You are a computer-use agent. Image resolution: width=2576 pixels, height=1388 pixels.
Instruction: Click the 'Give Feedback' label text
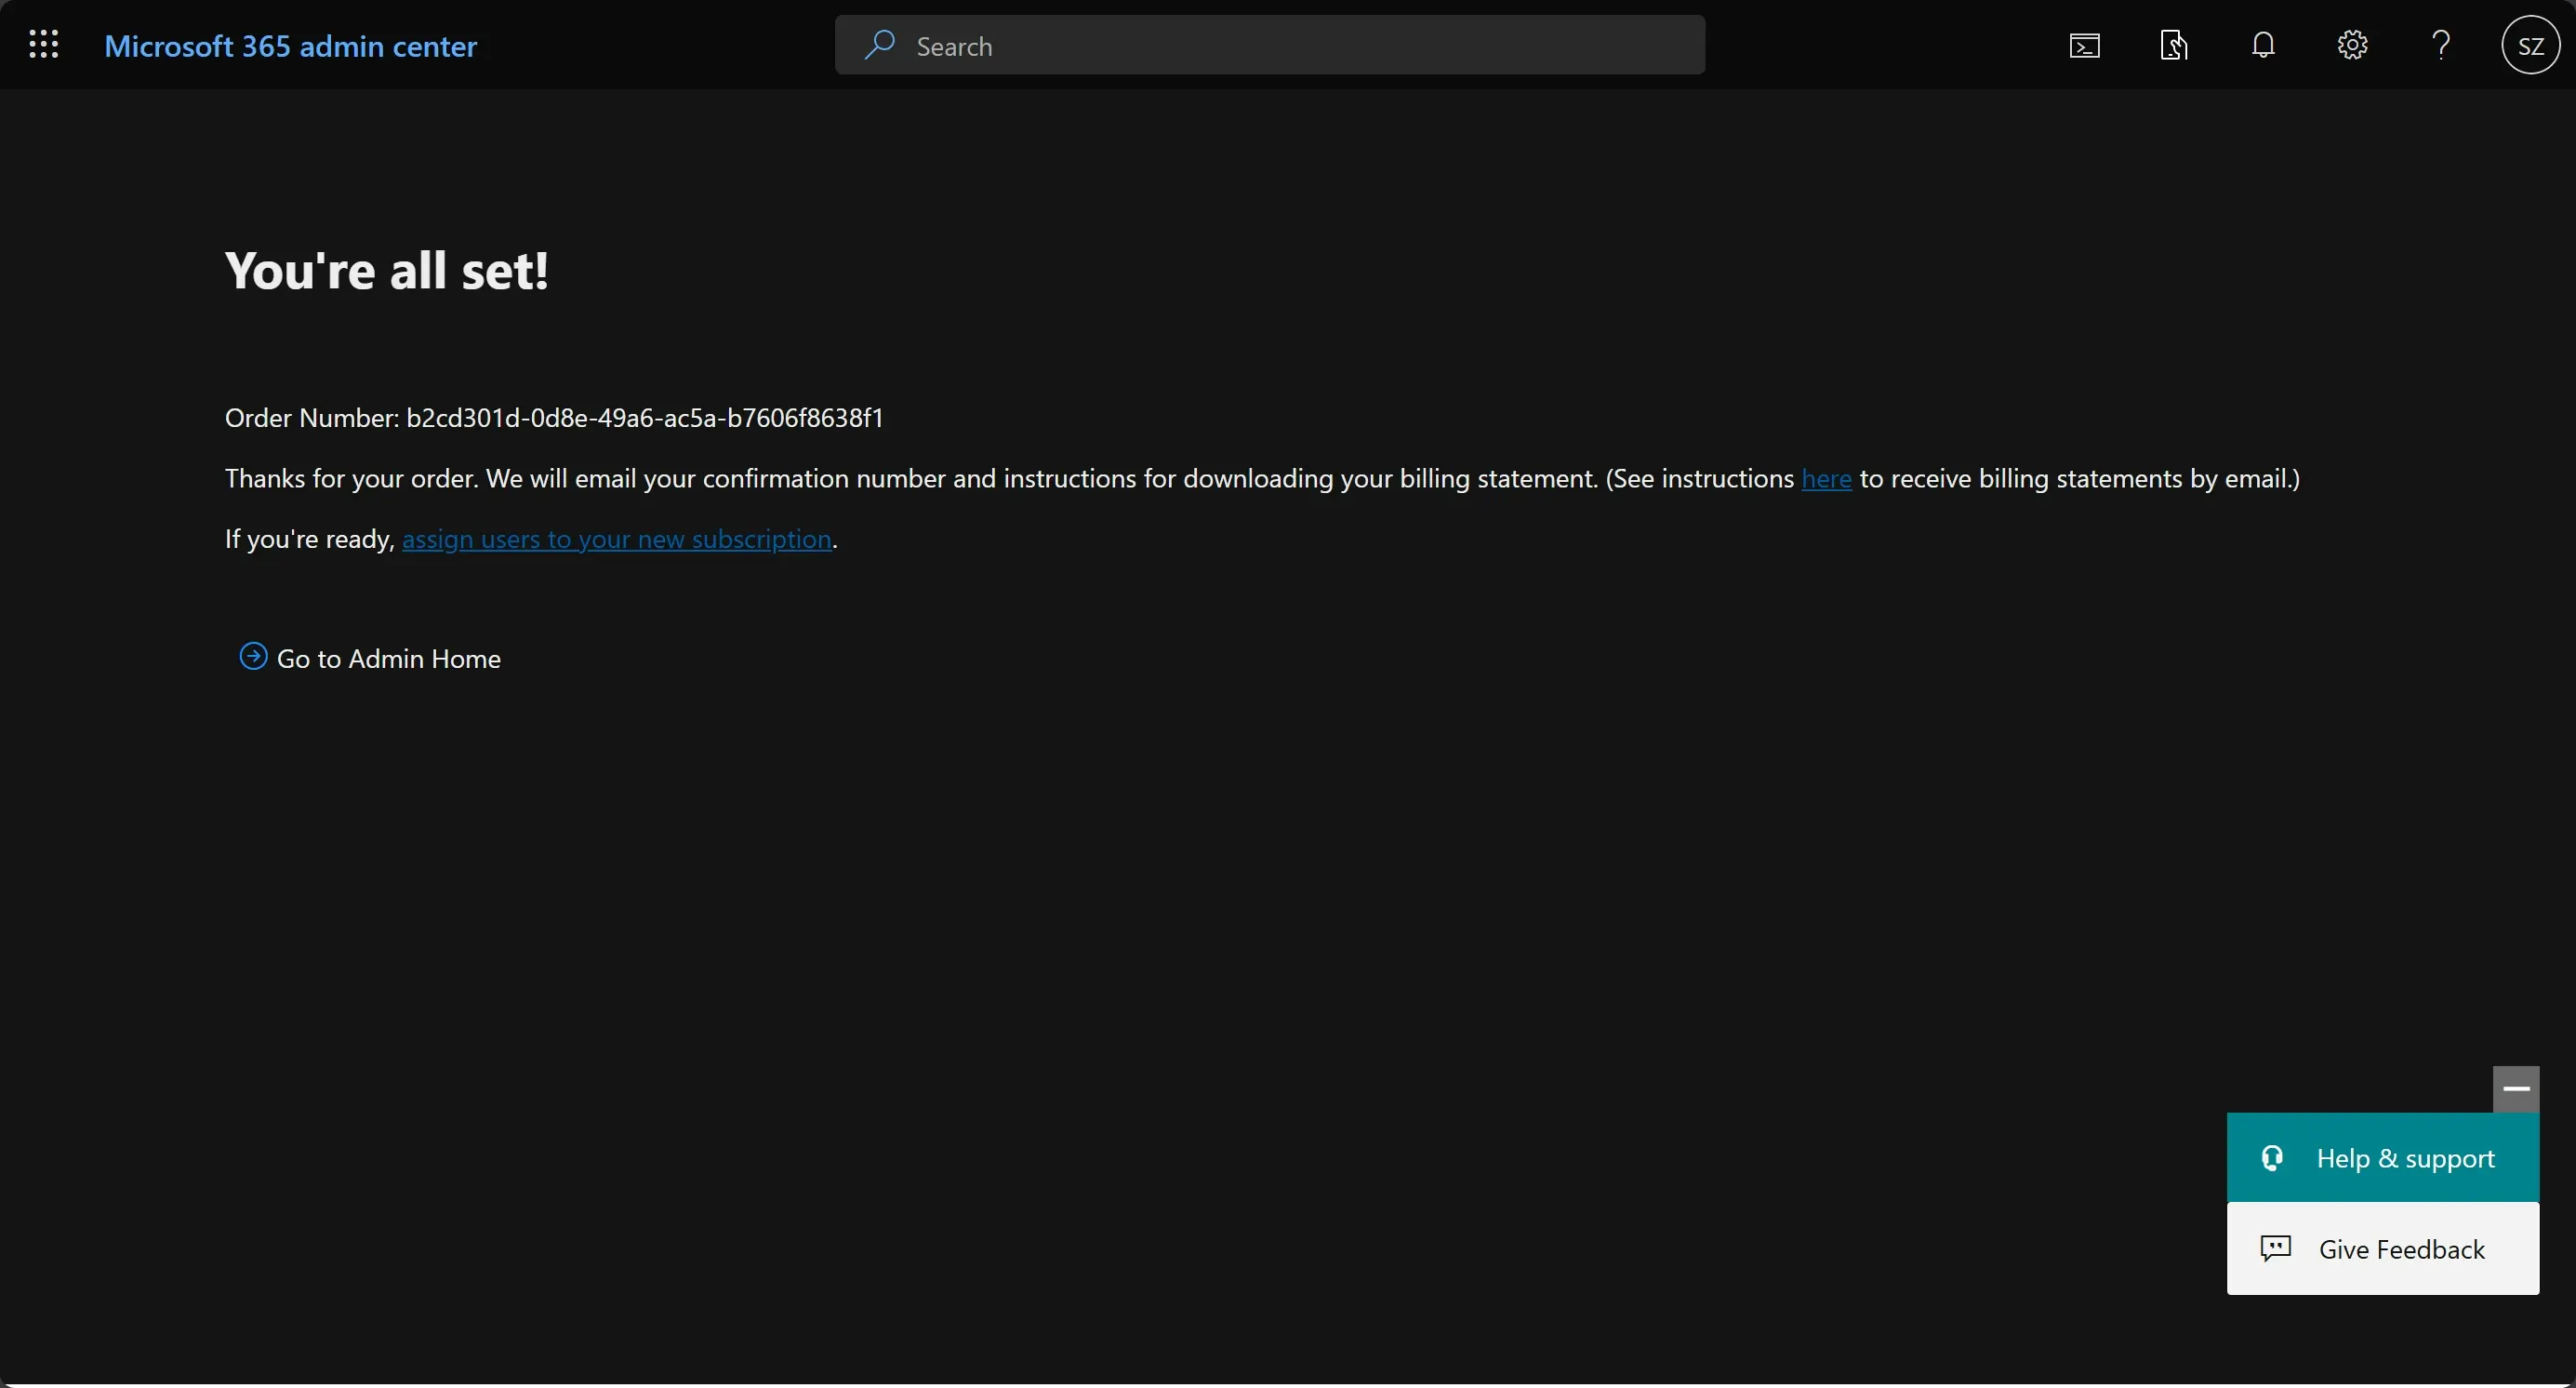point(2401,1249)
